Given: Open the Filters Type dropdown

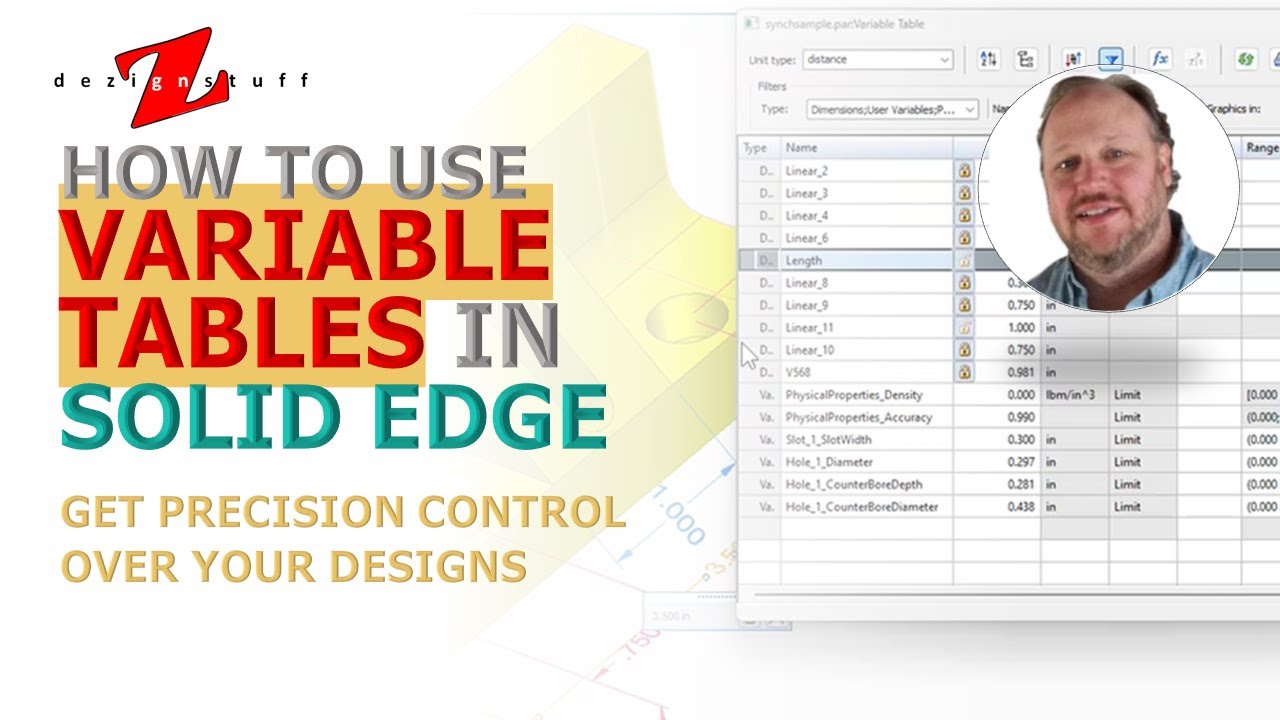Looking at the screenshot, I should pyautogui.click(x=893, y=109).
